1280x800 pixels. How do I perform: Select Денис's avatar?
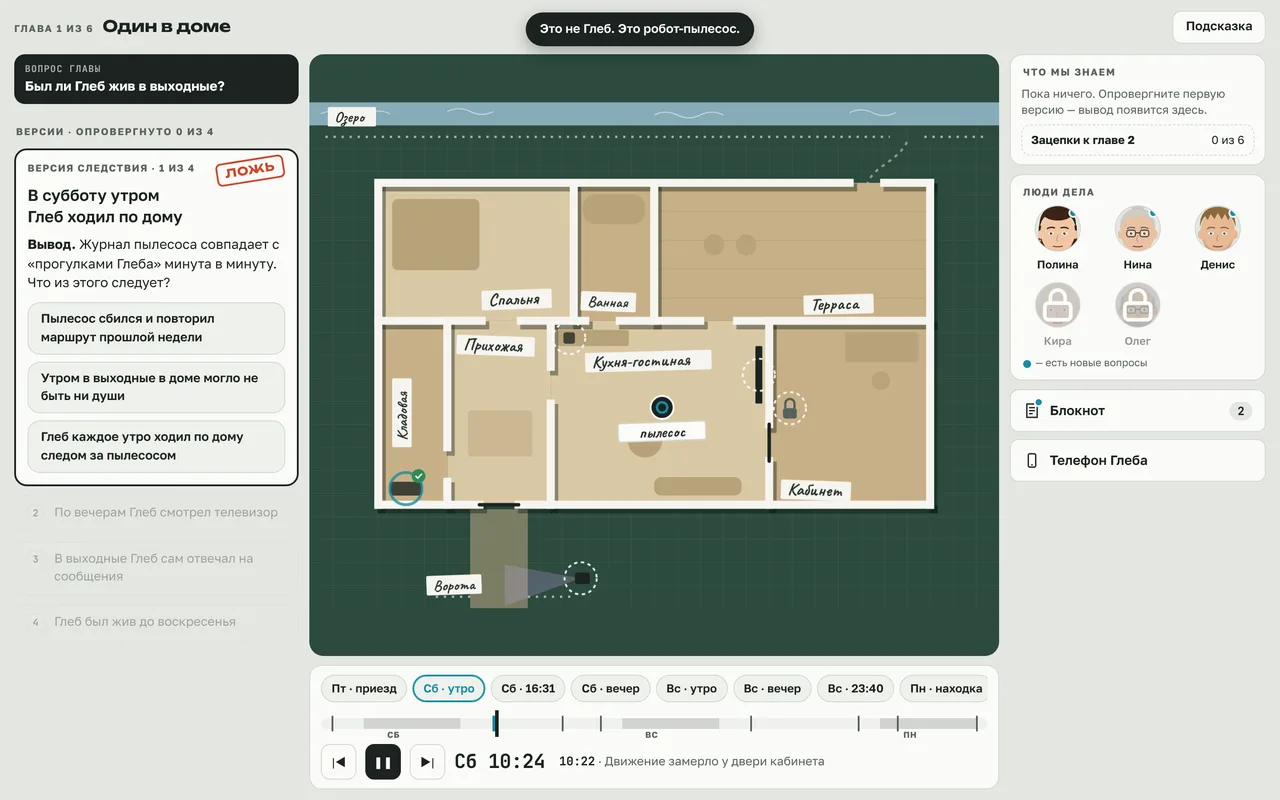pos(1217,229)
